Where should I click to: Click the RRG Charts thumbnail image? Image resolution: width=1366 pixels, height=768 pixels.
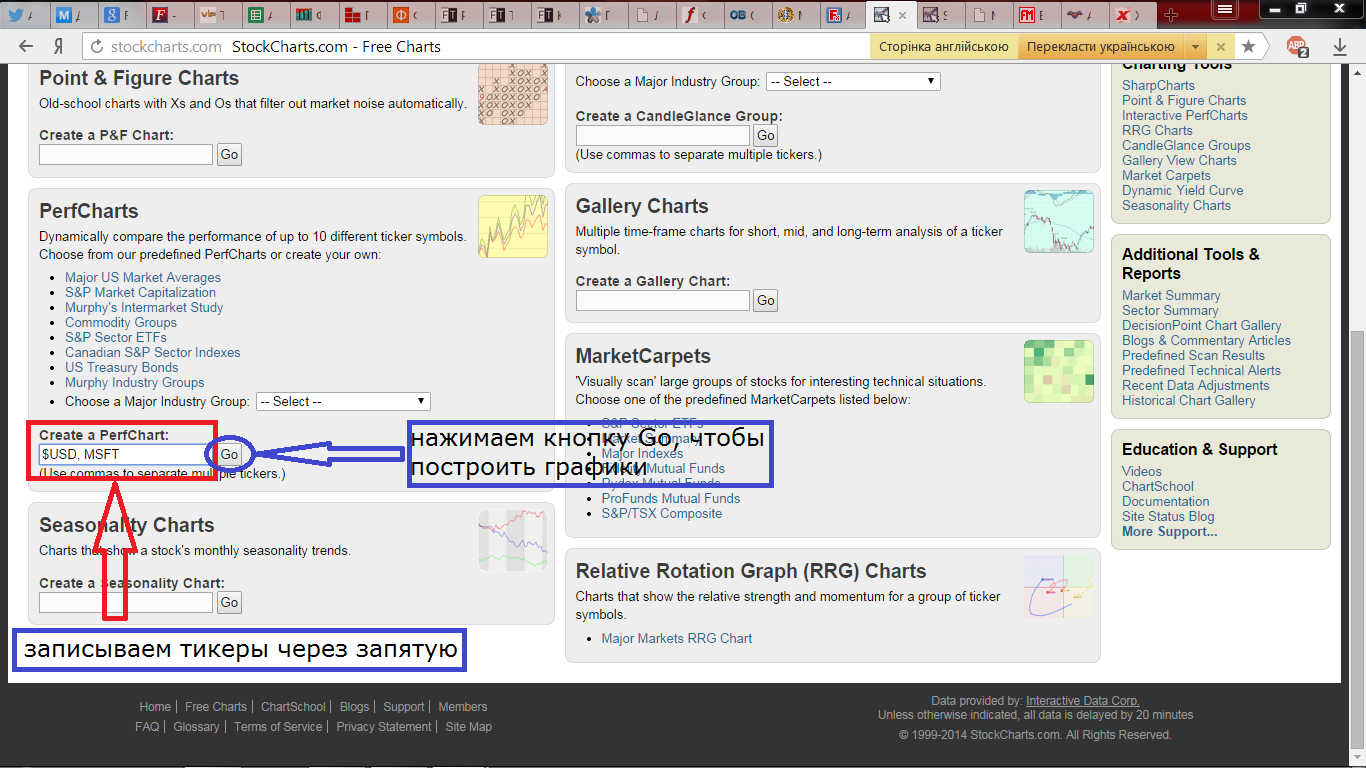point(1059,587)
